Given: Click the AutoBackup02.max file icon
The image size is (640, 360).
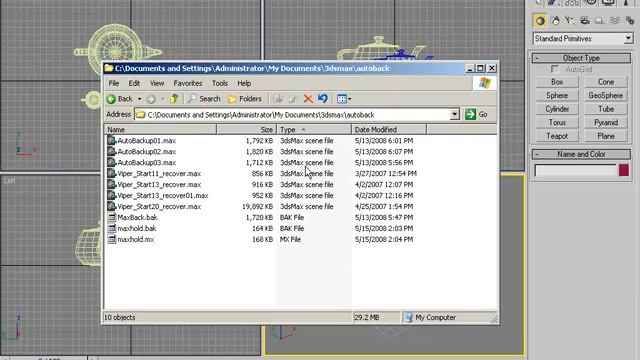Looking at the screenshot, I should pos(111,151).
